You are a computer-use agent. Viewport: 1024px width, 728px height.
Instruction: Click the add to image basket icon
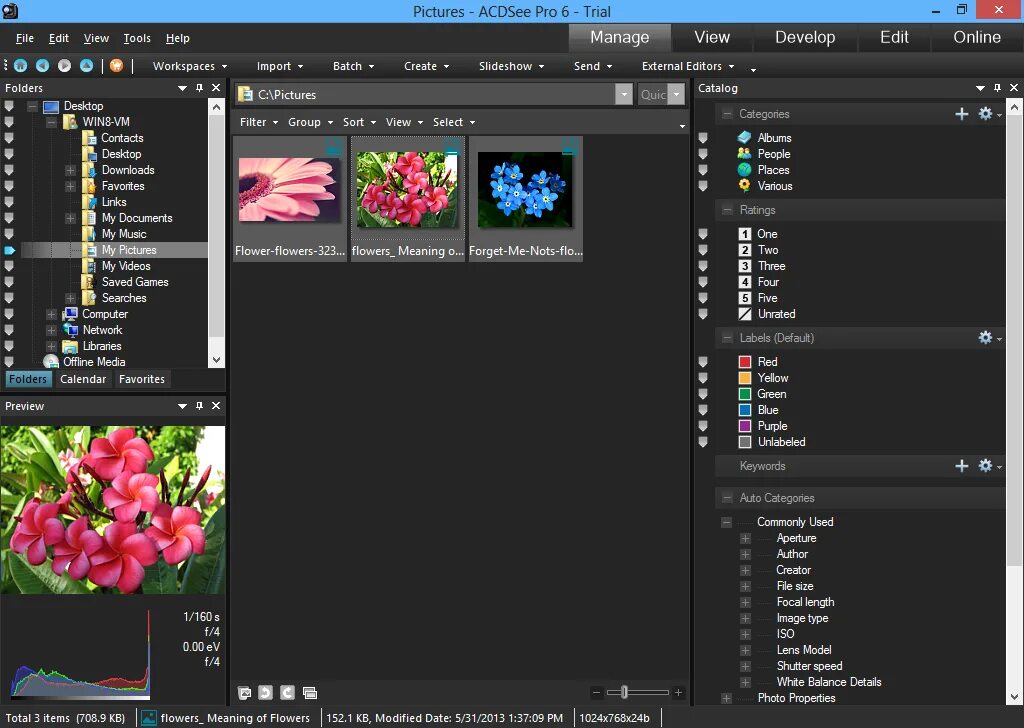244,693
